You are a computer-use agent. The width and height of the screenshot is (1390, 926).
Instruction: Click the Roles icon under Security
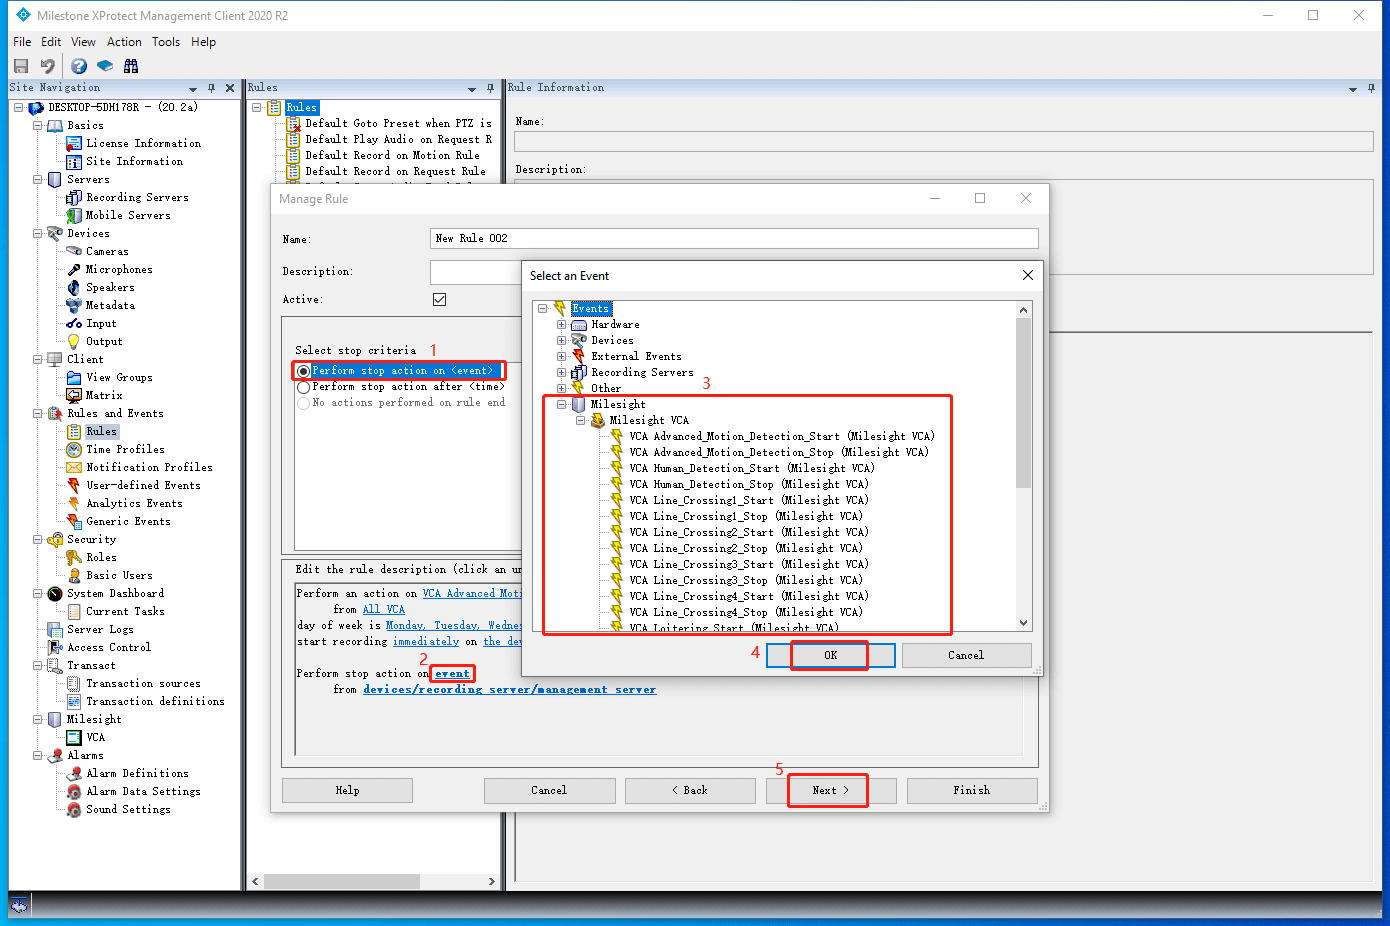click(74, 557)
